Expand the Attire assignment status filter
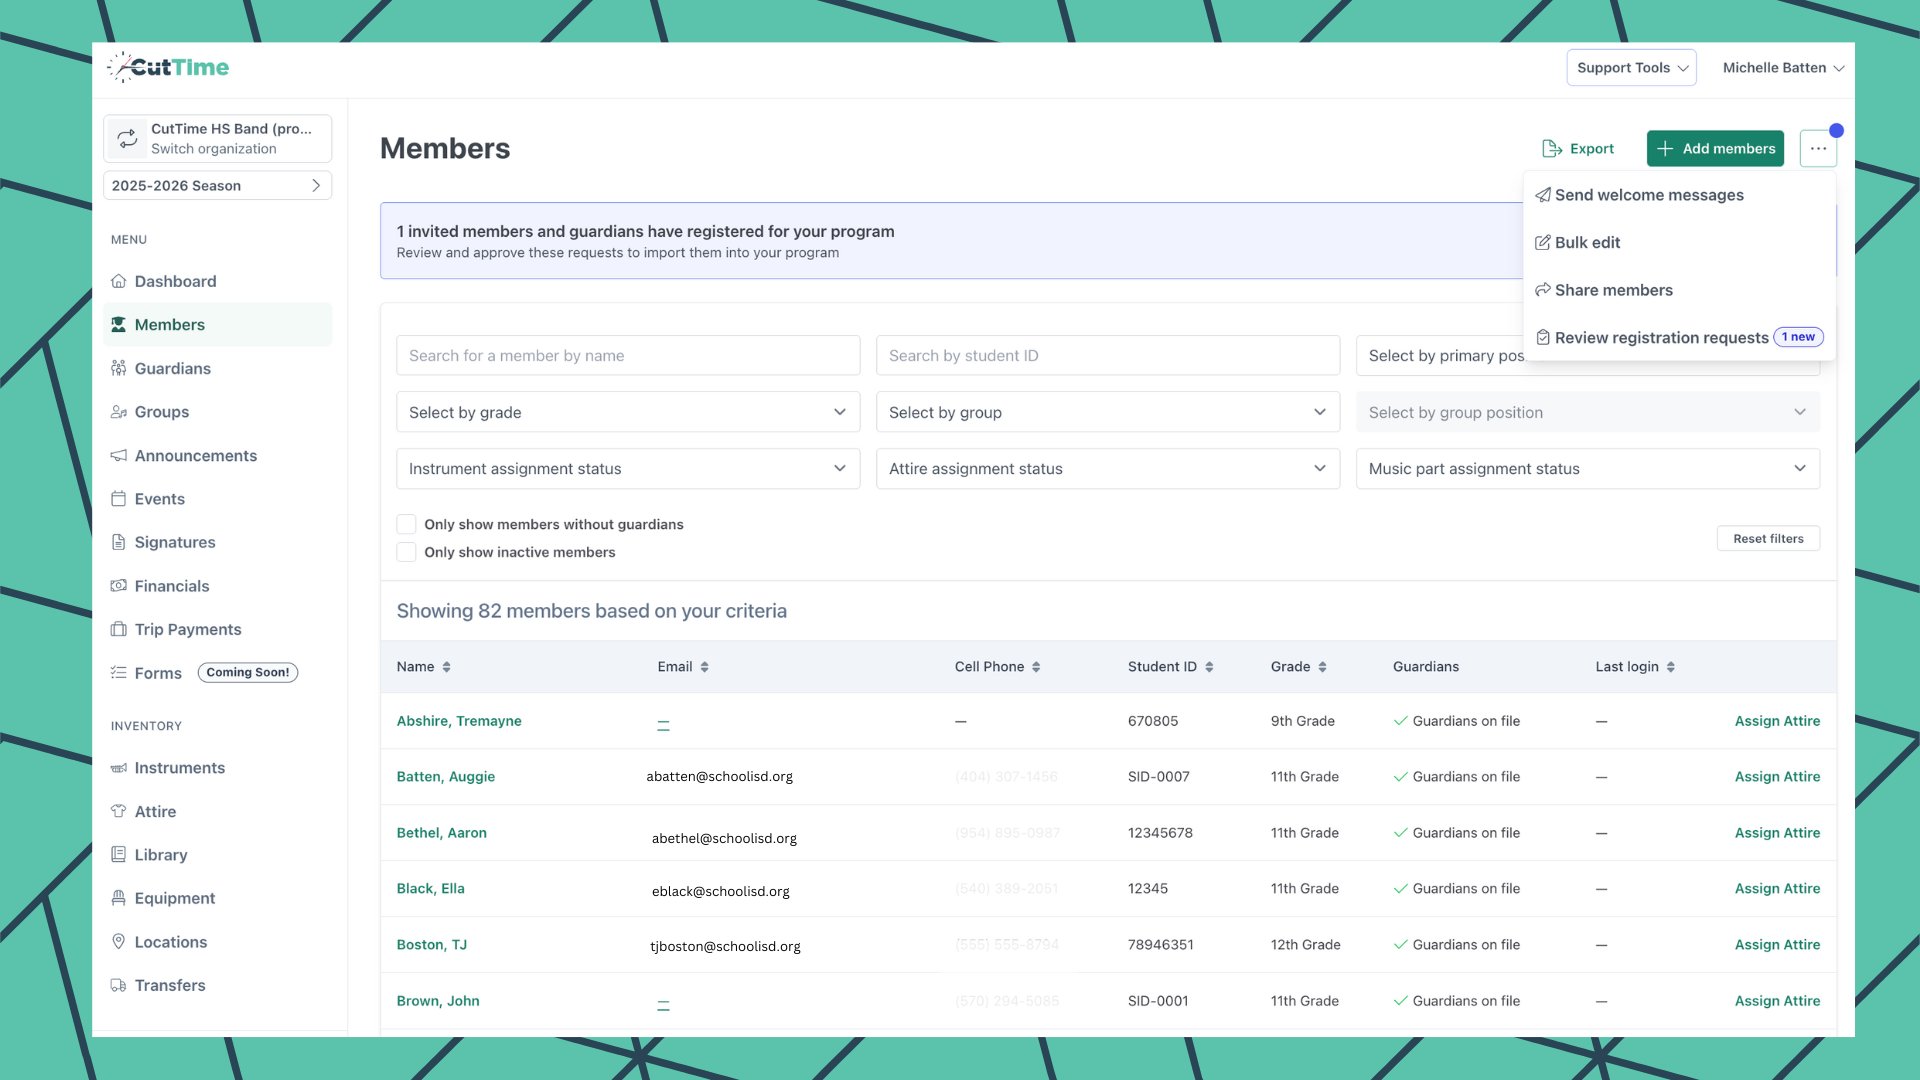1920x1080 pixels. 1108,468
